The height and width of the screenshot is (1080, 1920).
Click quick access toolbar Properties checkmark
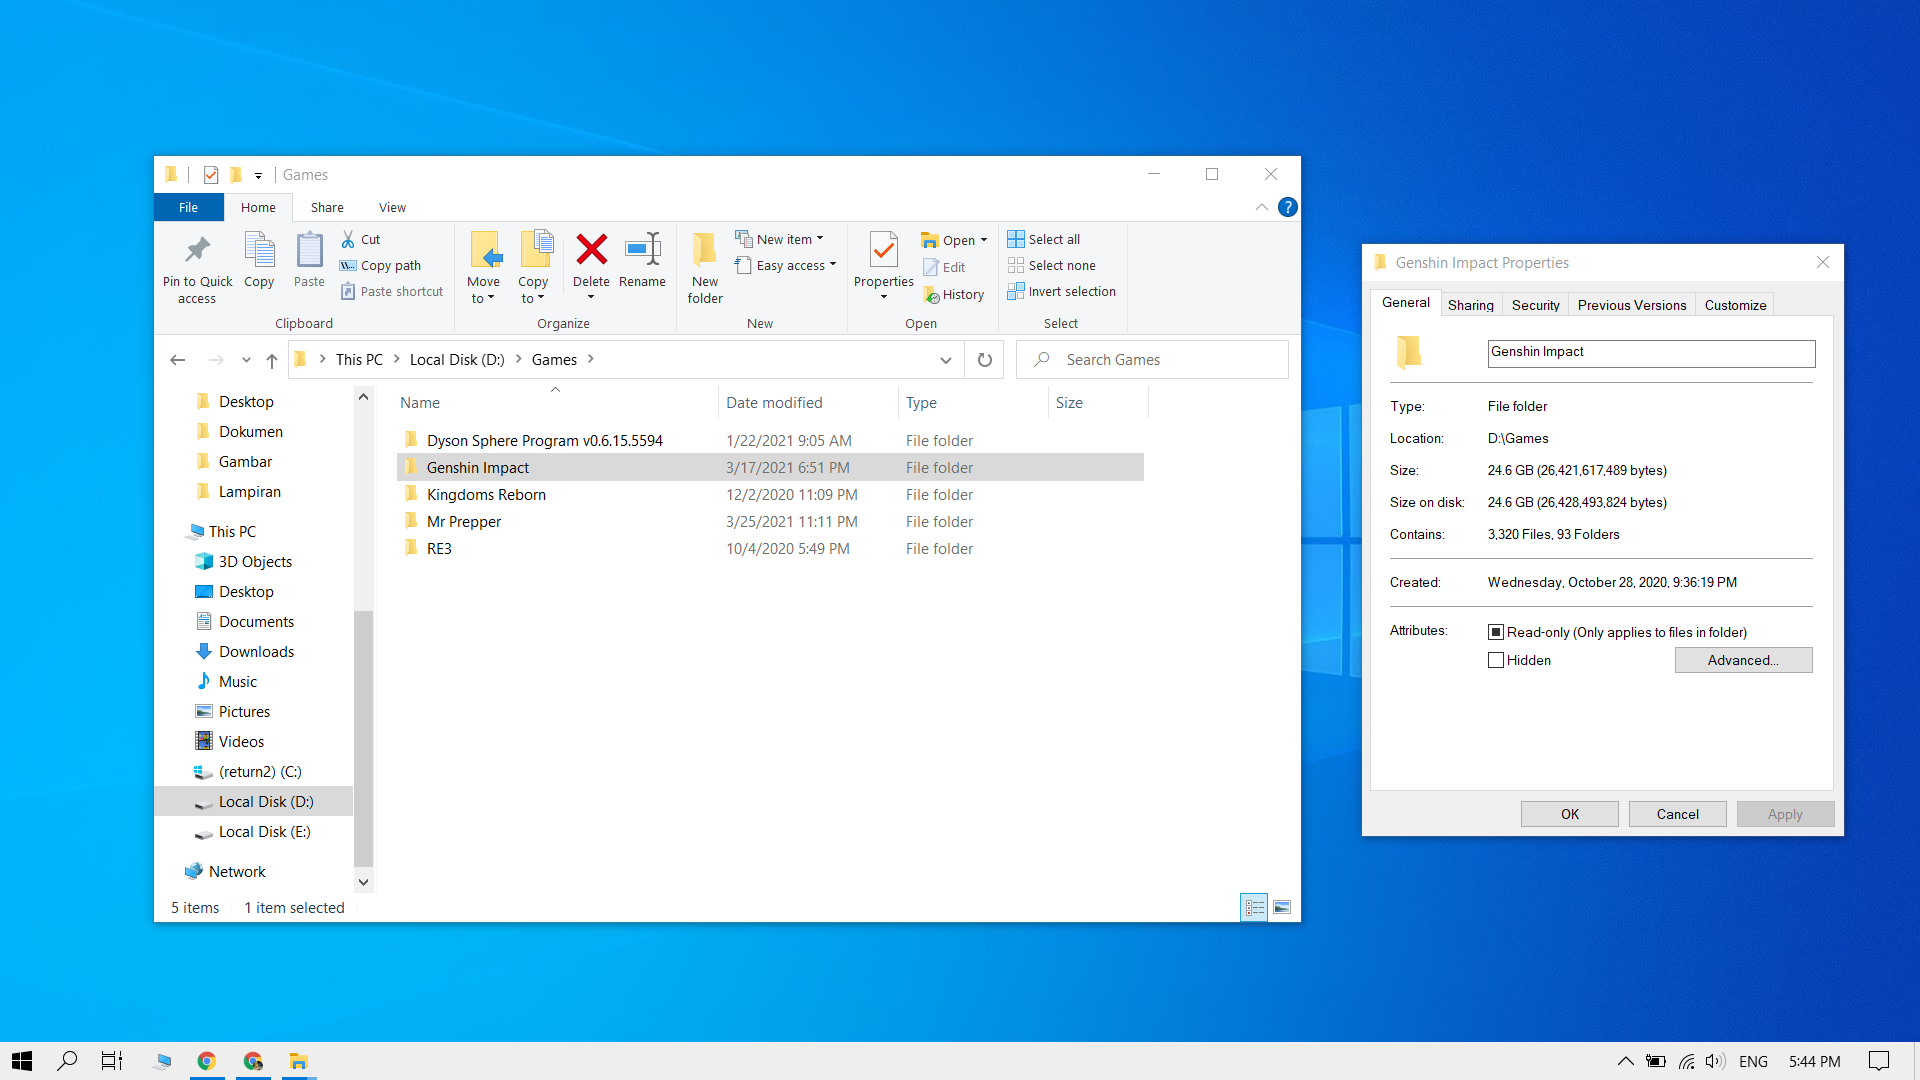(211, 175)
